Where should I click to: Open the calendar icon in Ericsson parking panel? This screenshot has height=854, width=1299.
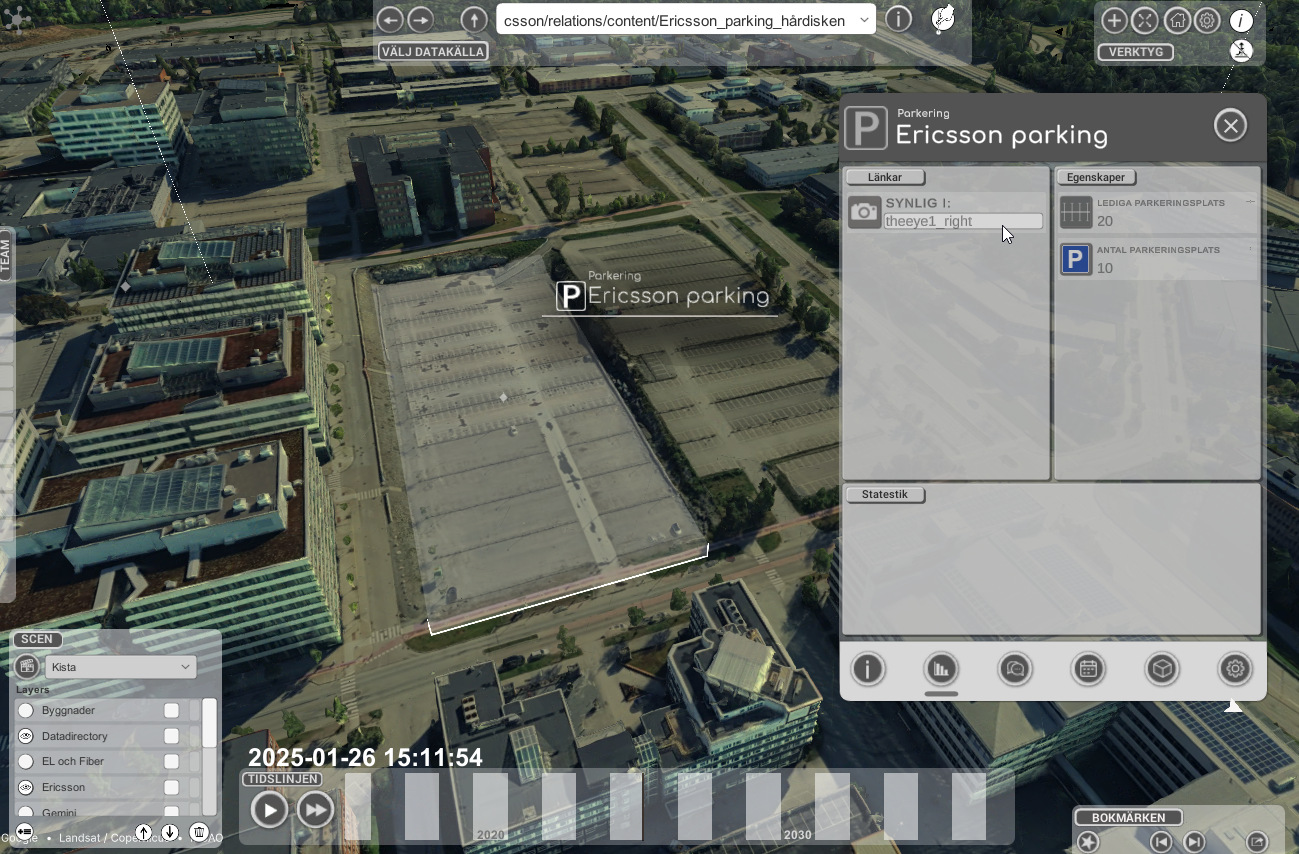point(1088,669)
